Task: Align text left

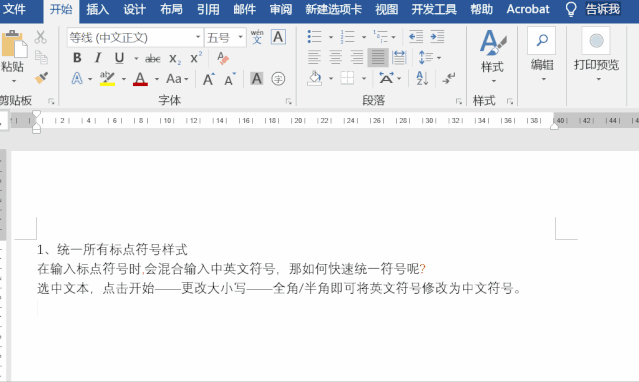Action: coord(314,57)
